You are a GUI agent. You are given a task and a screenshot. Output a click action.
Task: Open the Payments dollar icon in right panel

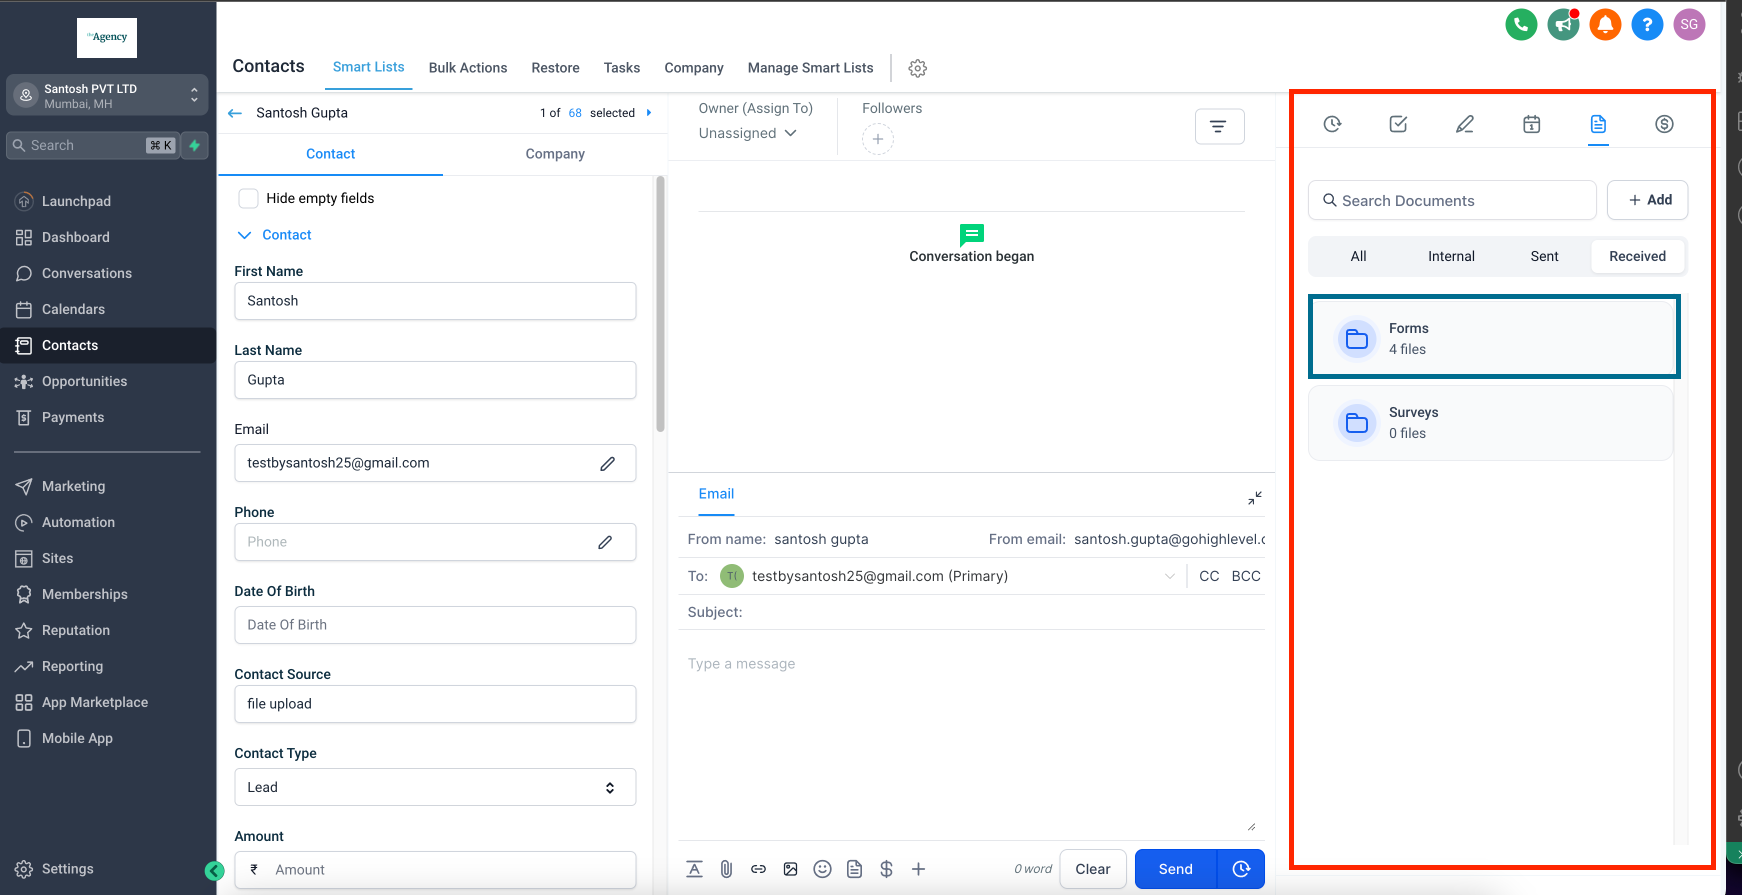(1664, 124)
